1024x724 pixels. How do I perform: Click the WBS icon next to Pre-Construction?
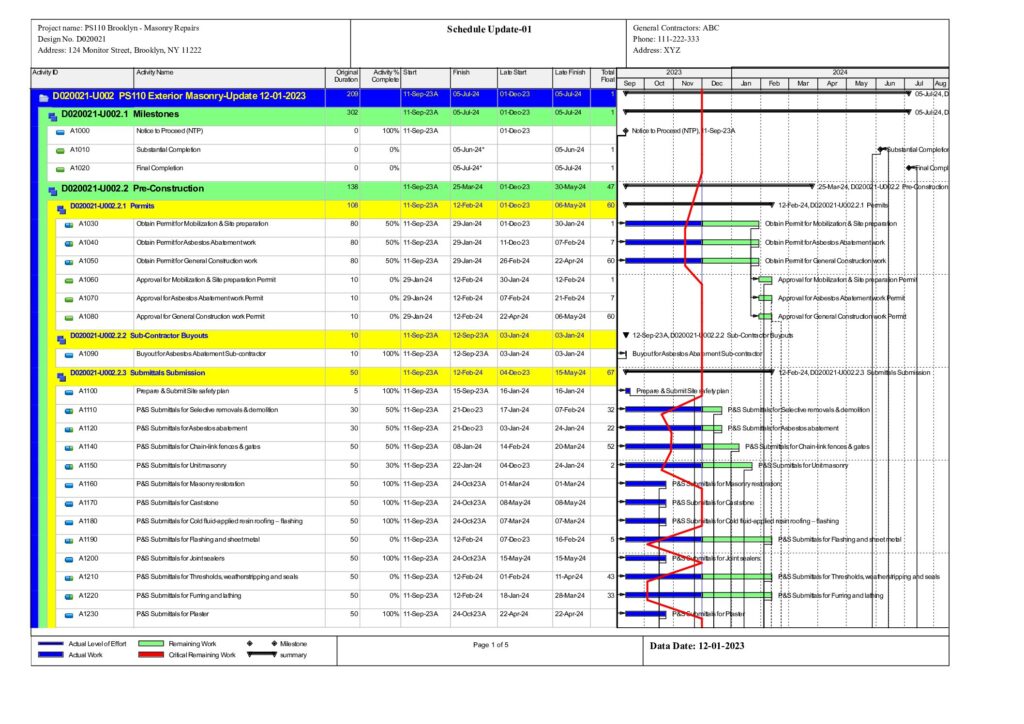point(52,188)
